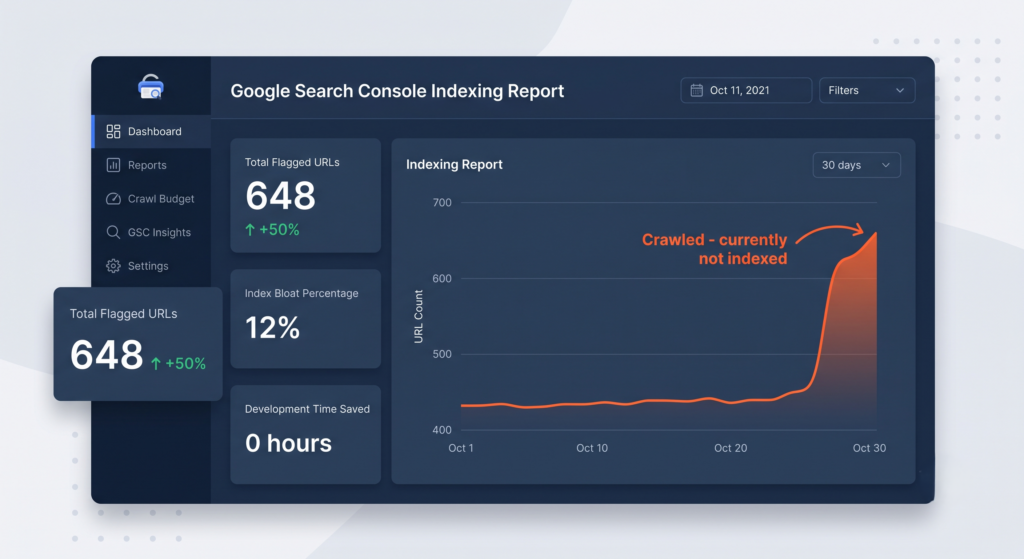
Task: Click the Index Bloat Percentage label
Action: [x=302, y=293]
